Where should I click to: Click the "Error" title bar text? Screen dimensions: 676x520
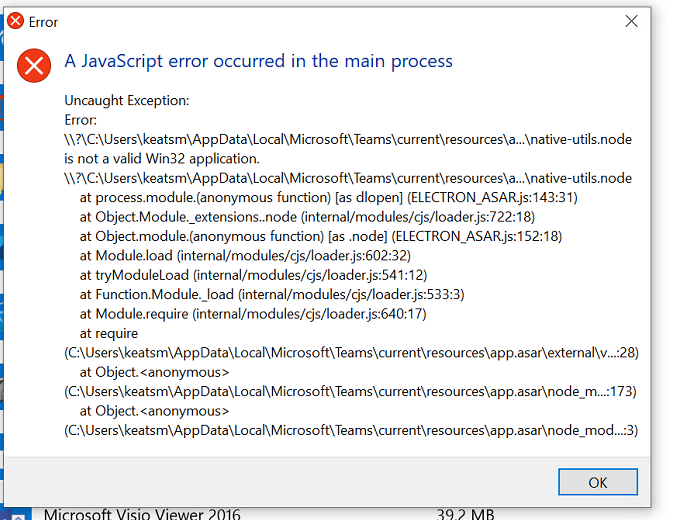coord(43,22)
